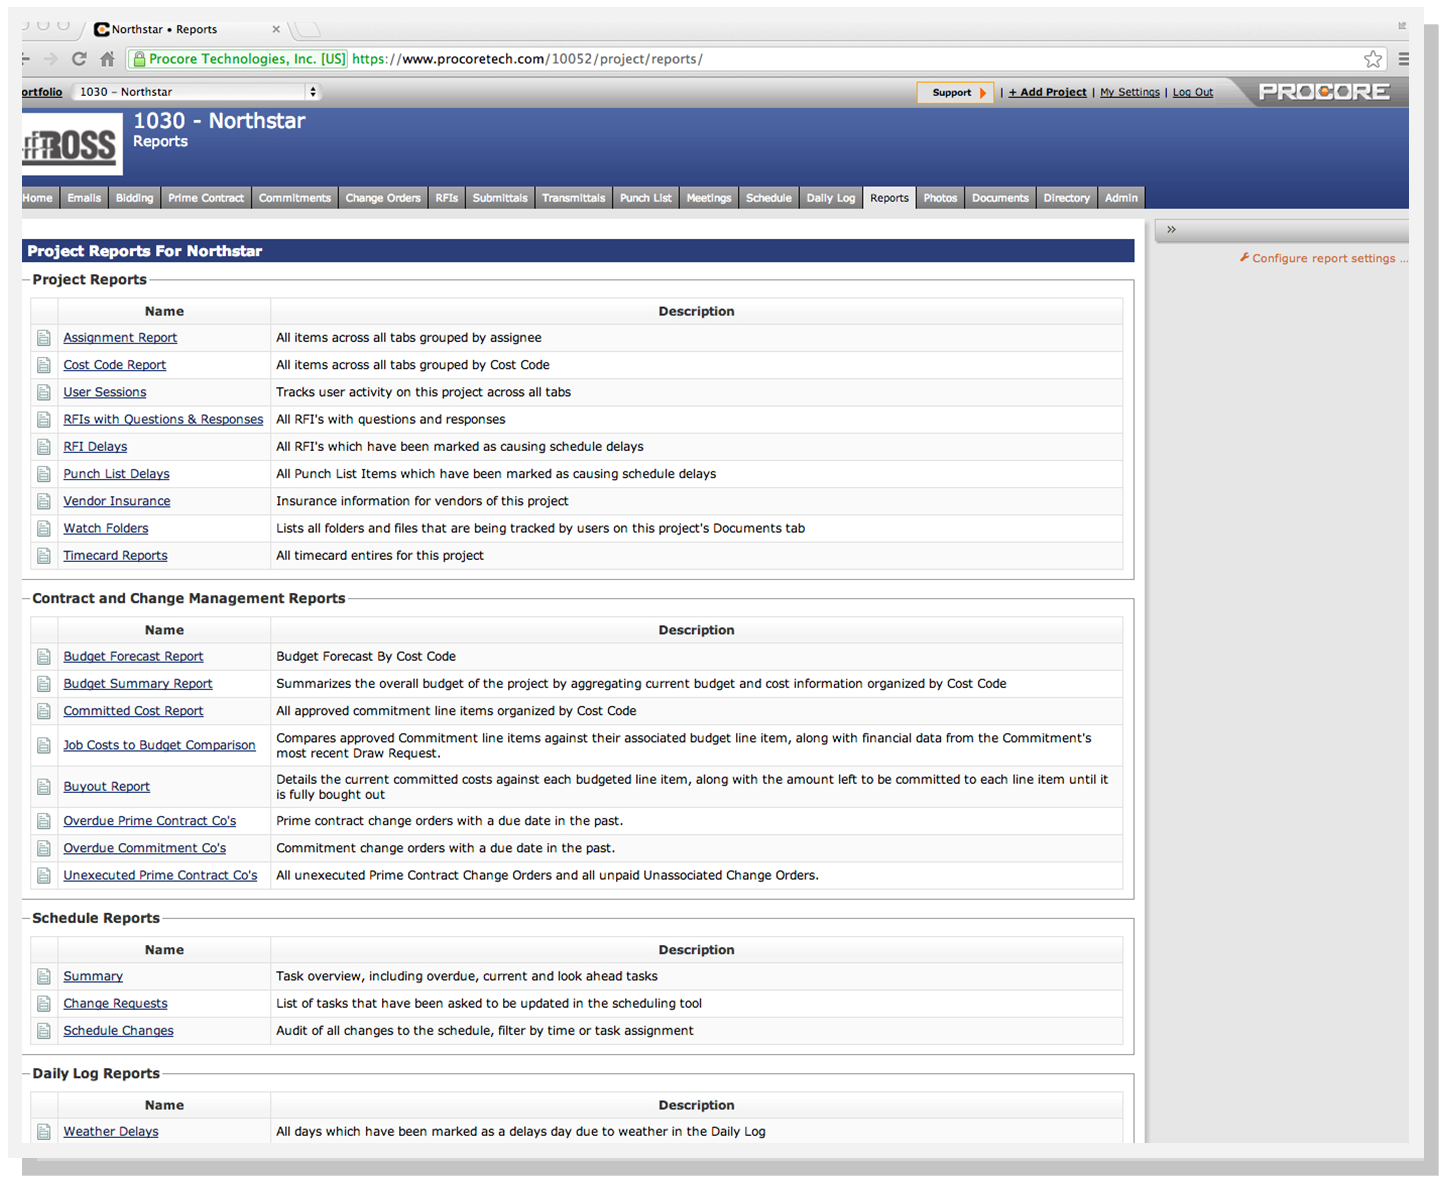Select the Change Orders tab
Screen dimensions: 1446x1183
click(383, 198)
